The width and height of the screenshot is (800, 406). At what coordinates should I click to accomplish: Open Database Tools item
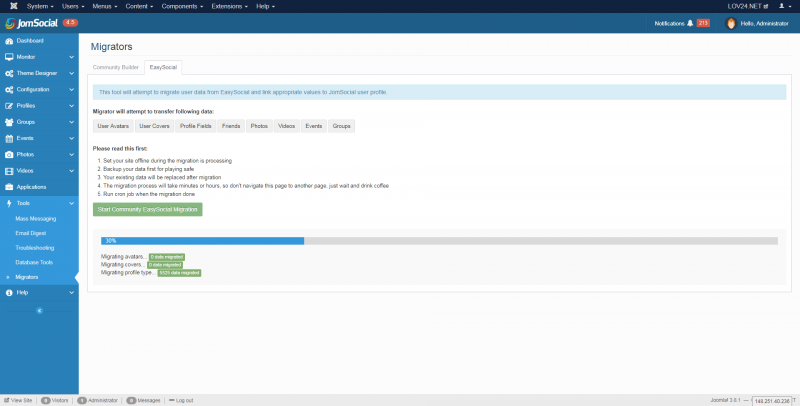(34, 263)
